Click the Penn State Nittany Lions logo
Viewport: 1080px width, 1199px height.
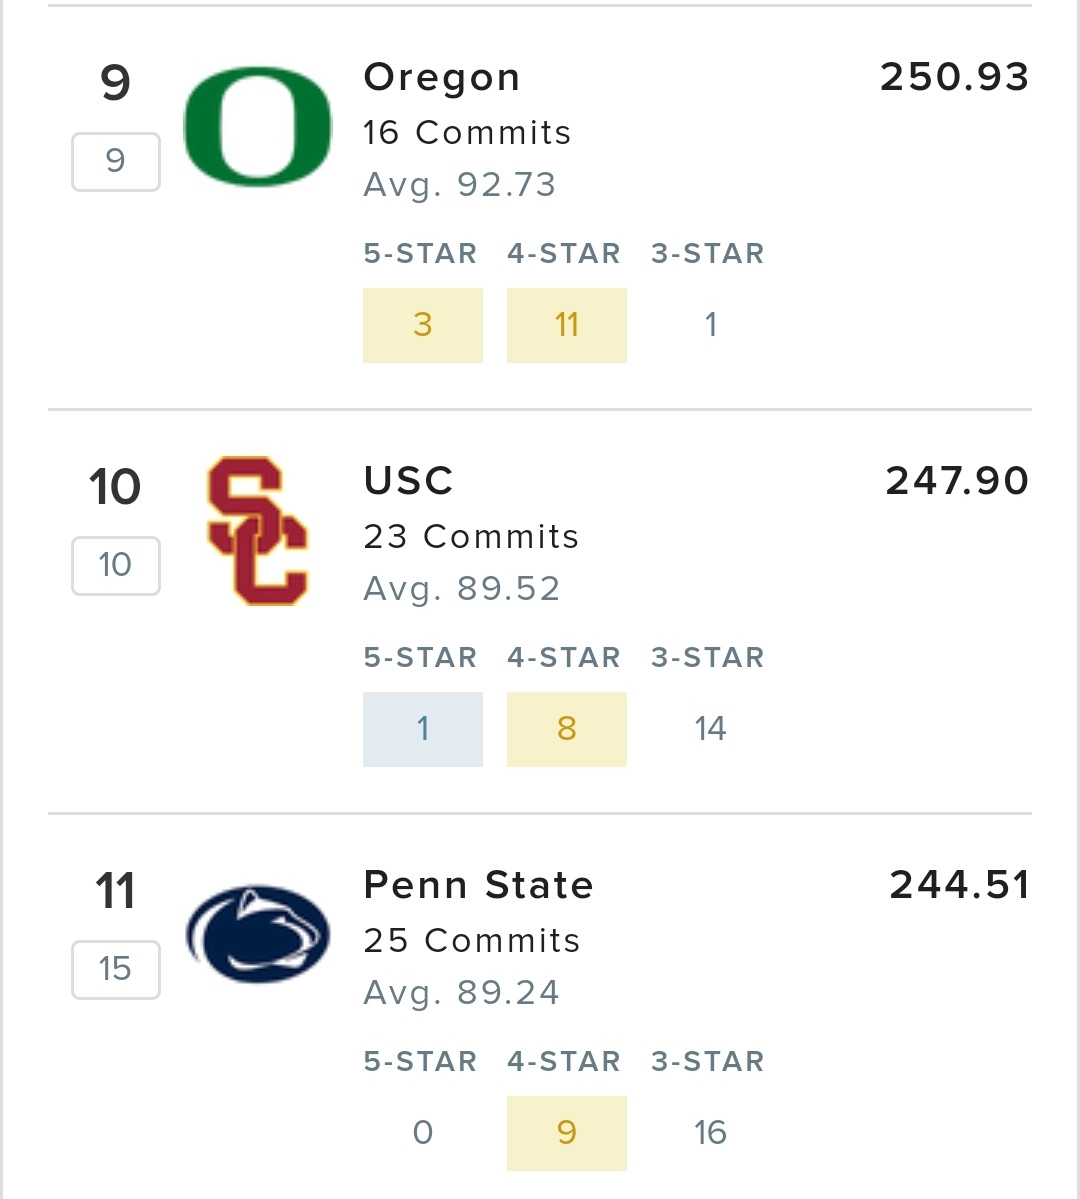[x=258, y=934]
